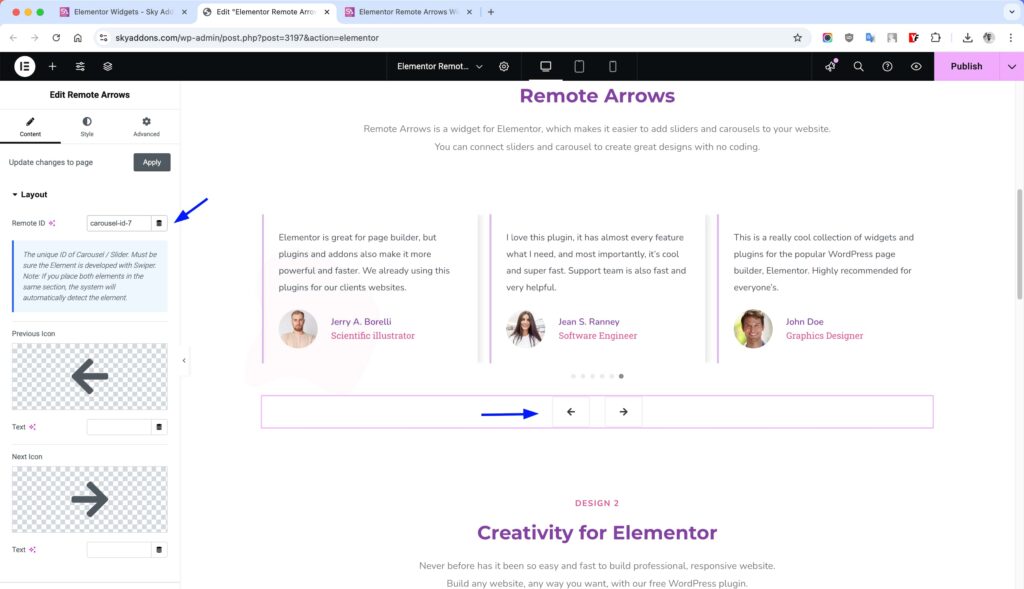The height and width of the screenshot is (589, 1024).
Task: Open a new browser tab
Action: (x=490, y=12)
